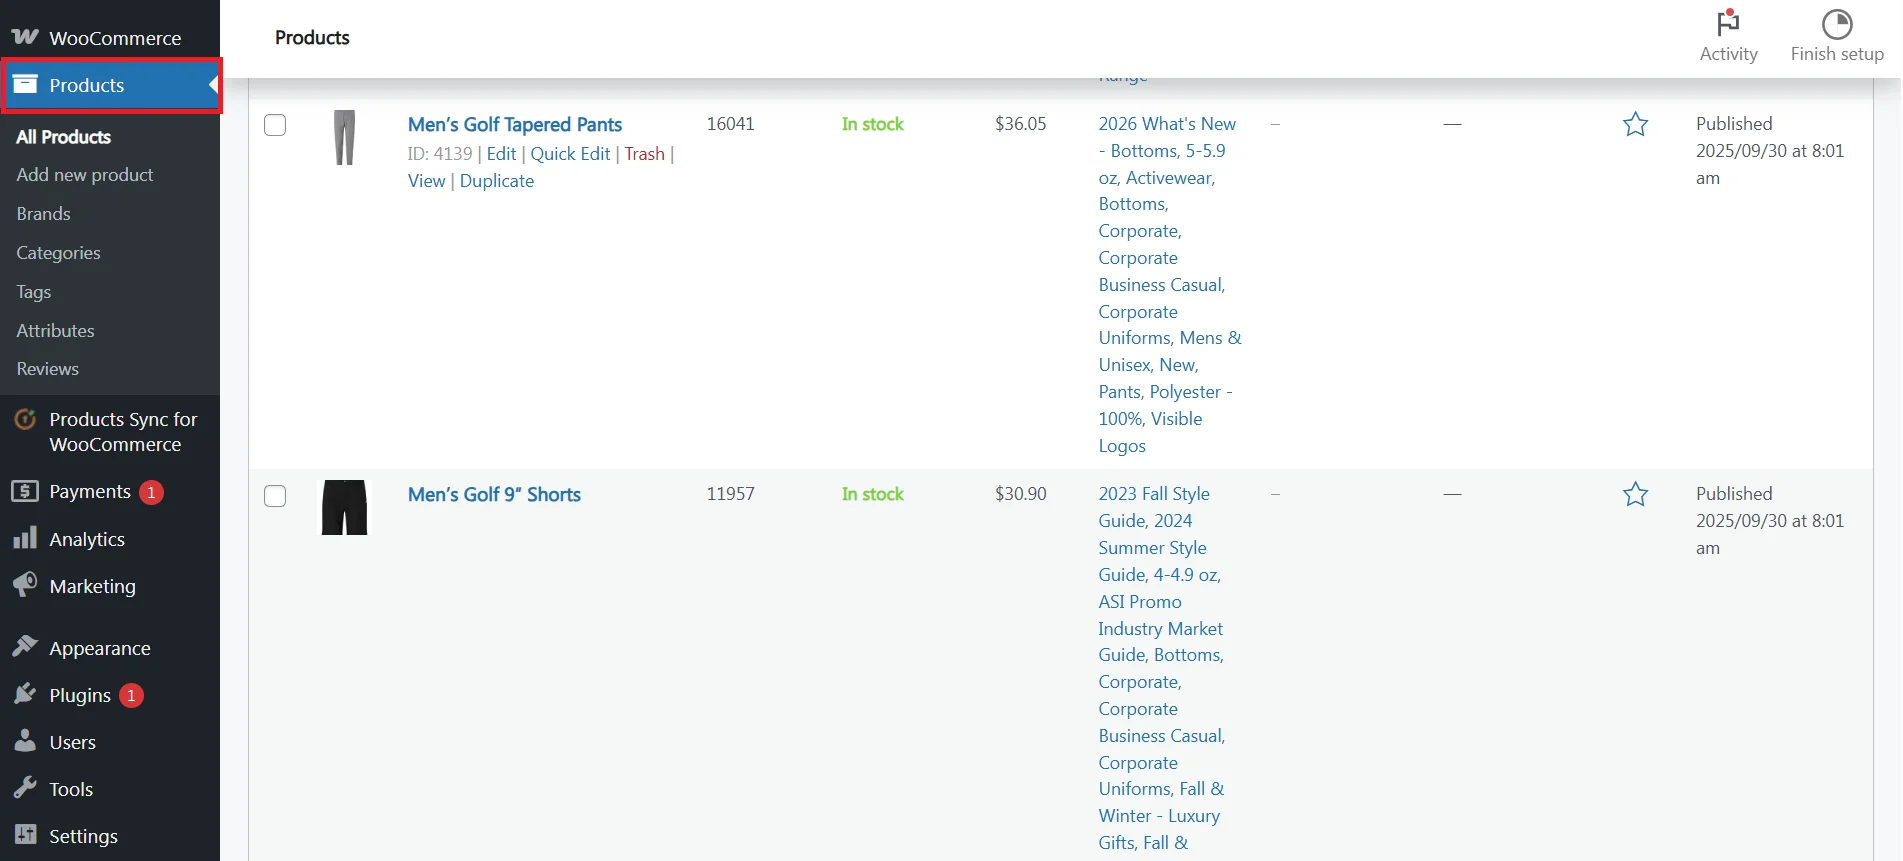This screenshot has width=1903, height=861.
Task: Open Add new product submenu
Action: 85,175
